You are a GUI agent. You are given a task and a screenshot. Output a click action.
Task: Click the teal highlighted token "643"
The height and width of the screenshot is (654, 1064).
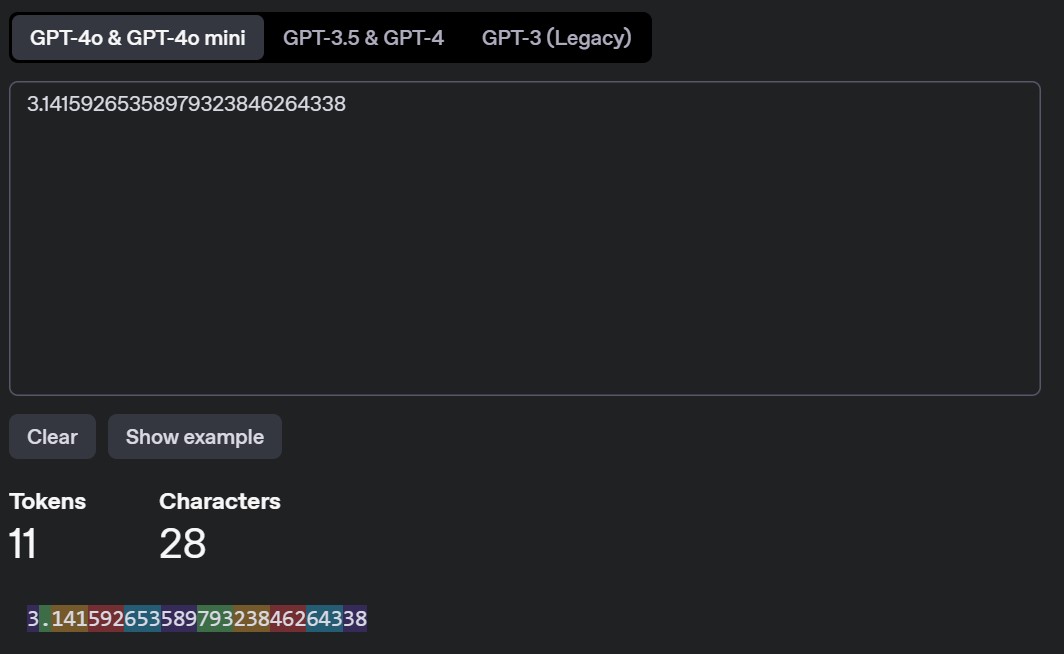point(325,619)
